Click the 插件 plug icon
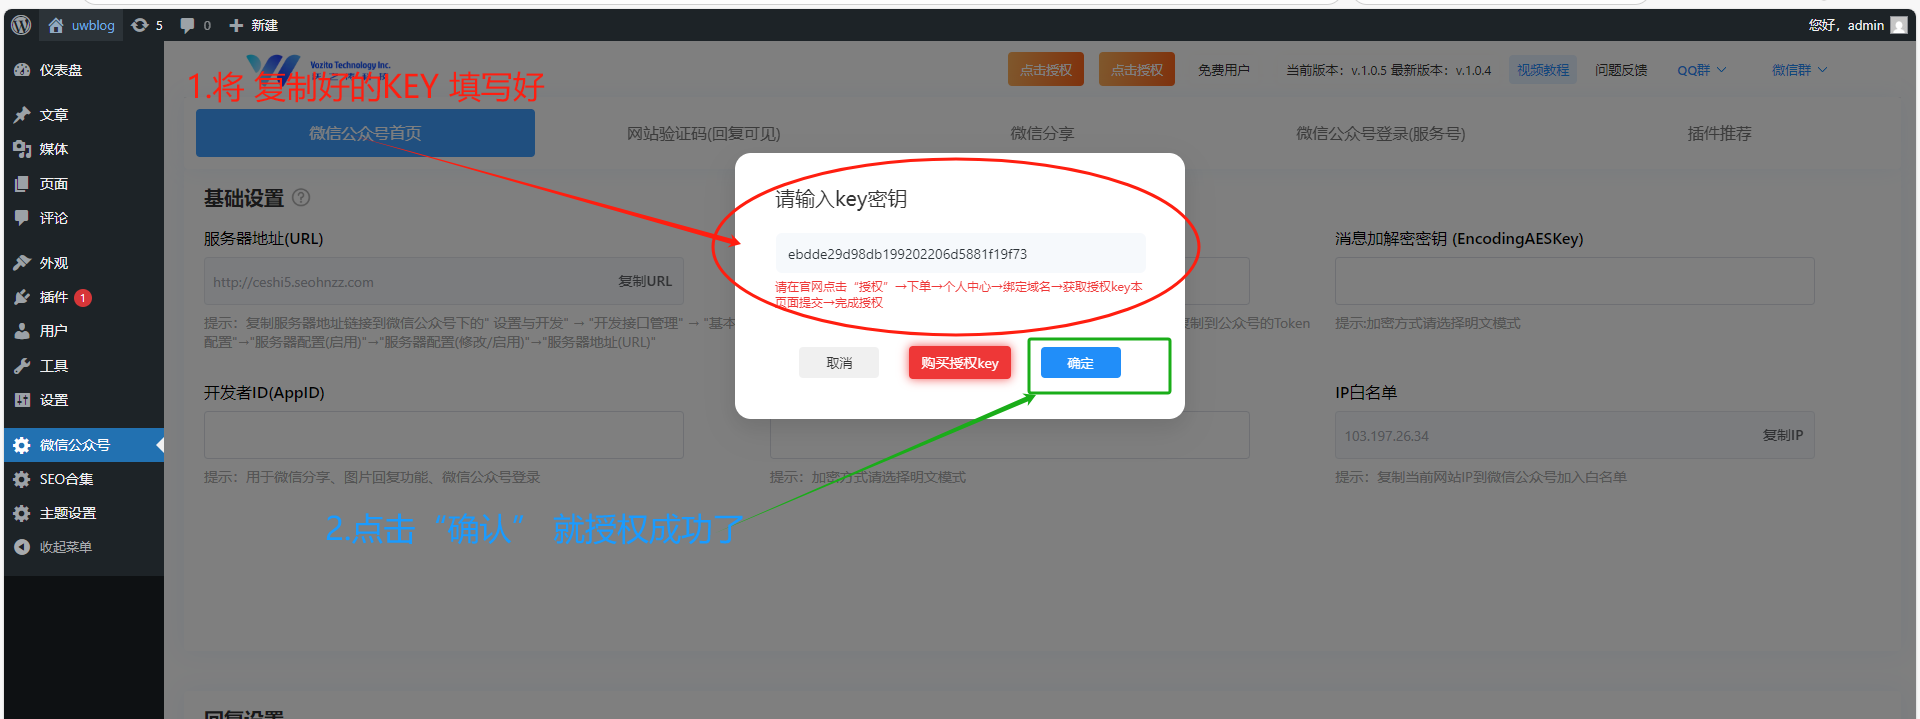 pos(22,297)
